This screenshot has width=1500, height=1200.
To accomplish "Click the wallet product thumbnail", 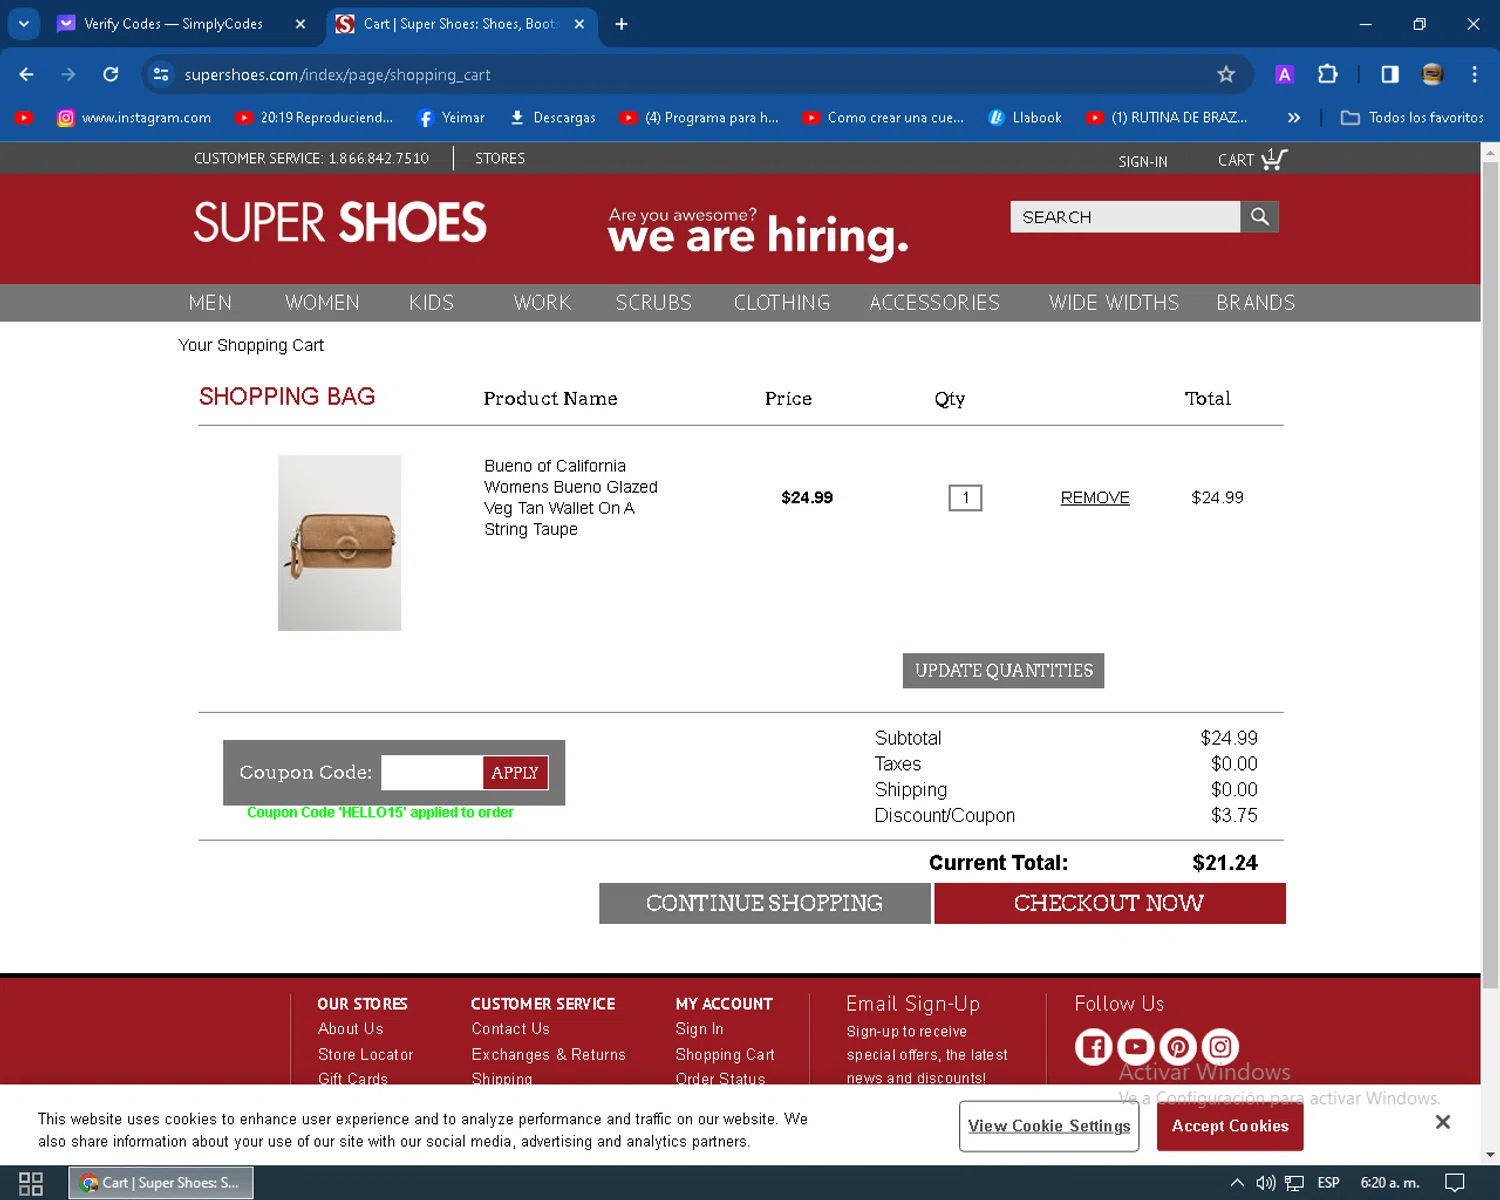I will coord(340,543).
